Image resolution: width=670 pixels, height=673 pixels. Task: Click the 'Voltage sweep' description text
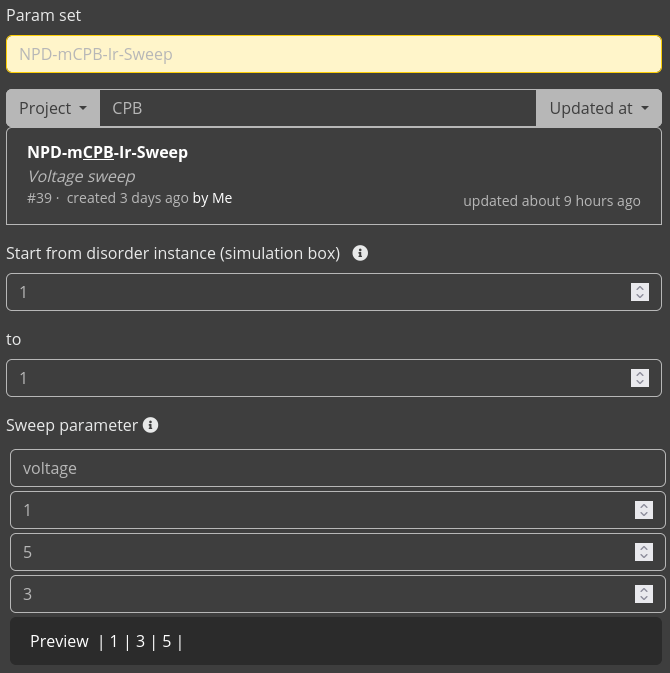(x=81, y=176)
